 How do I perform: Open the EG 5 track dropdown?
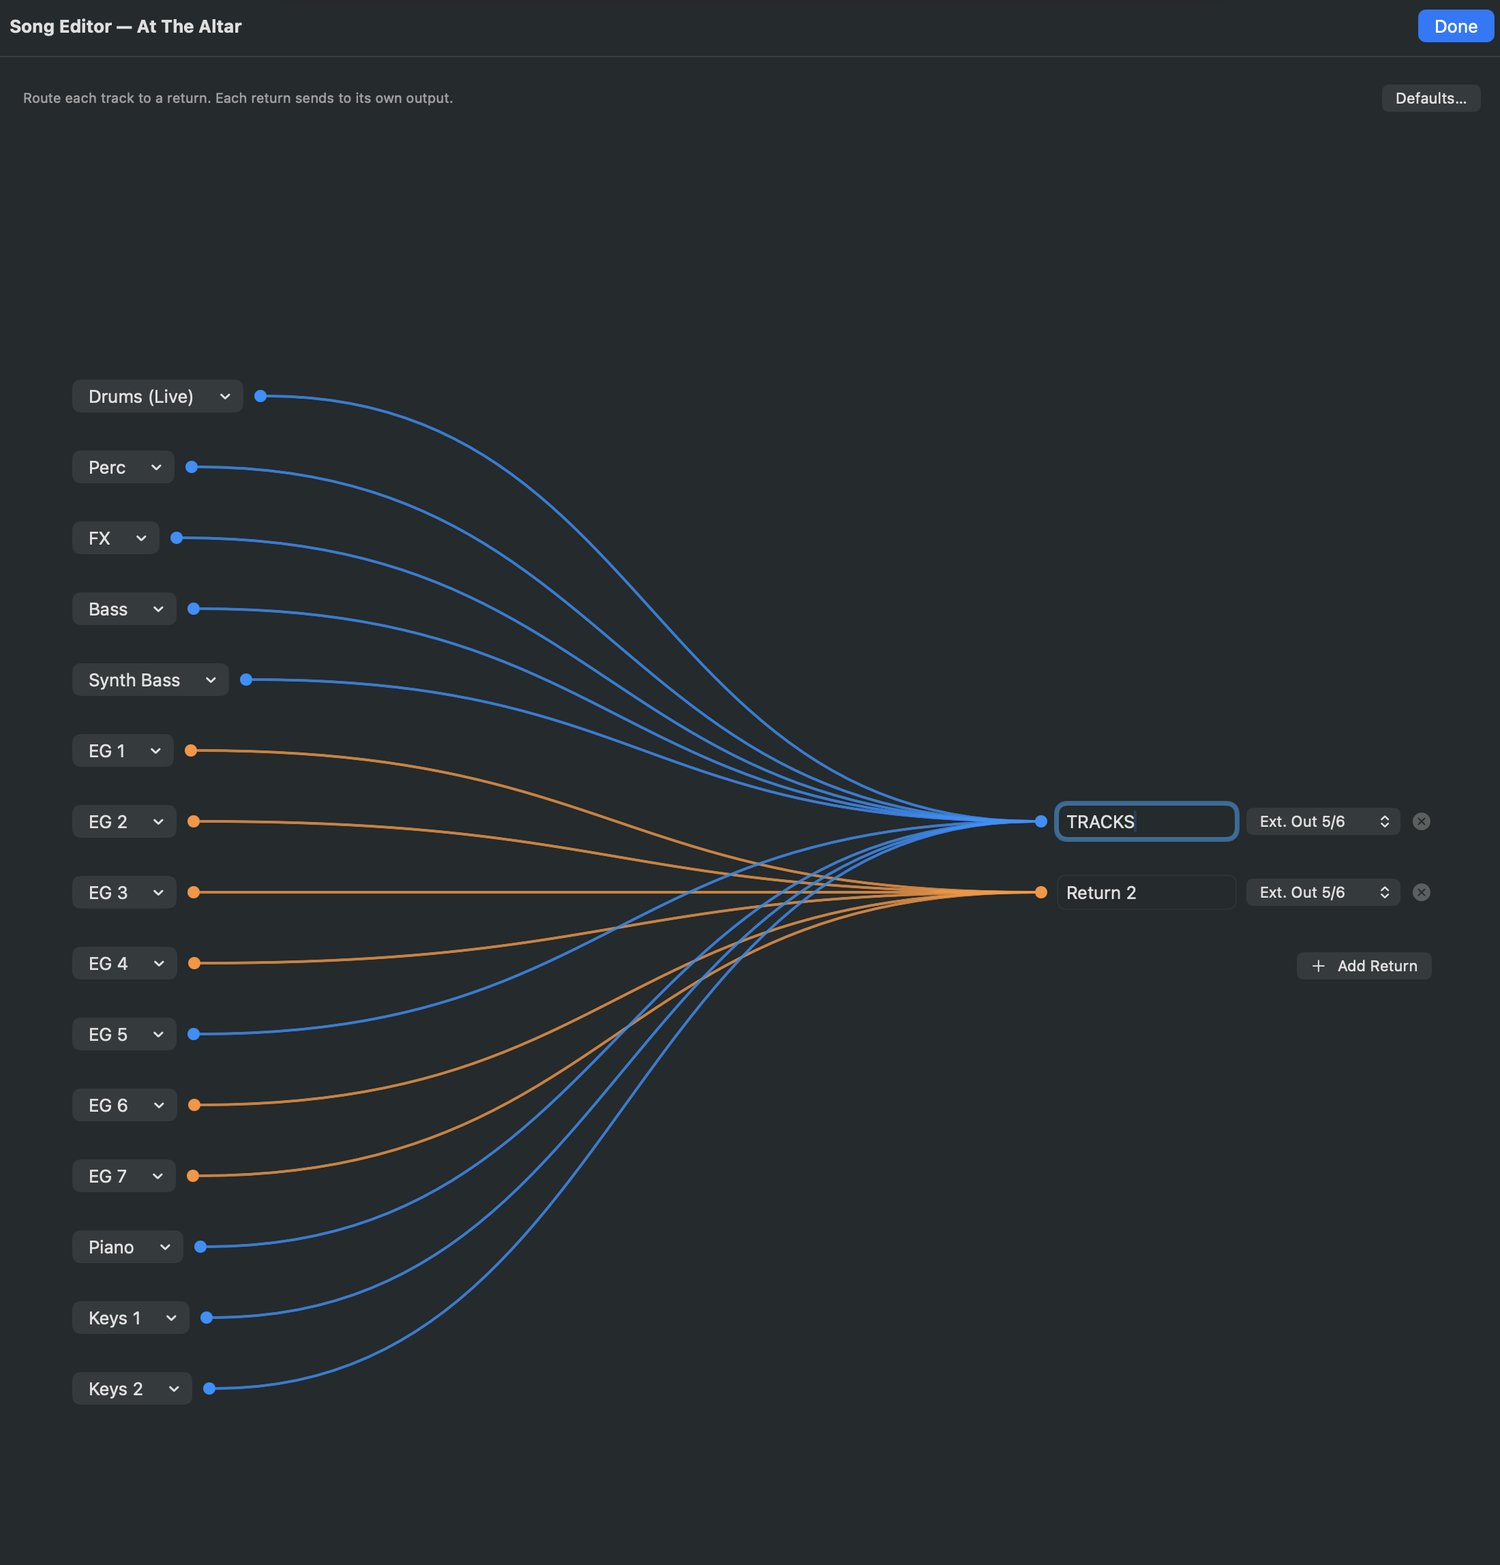124,1034
